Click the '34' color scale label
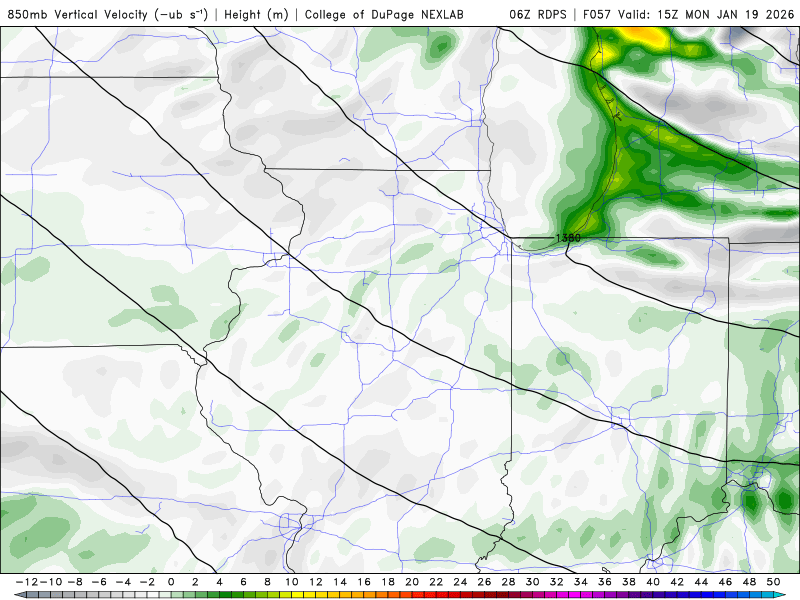Screen dimensions: 800x600 pos(581,582)
